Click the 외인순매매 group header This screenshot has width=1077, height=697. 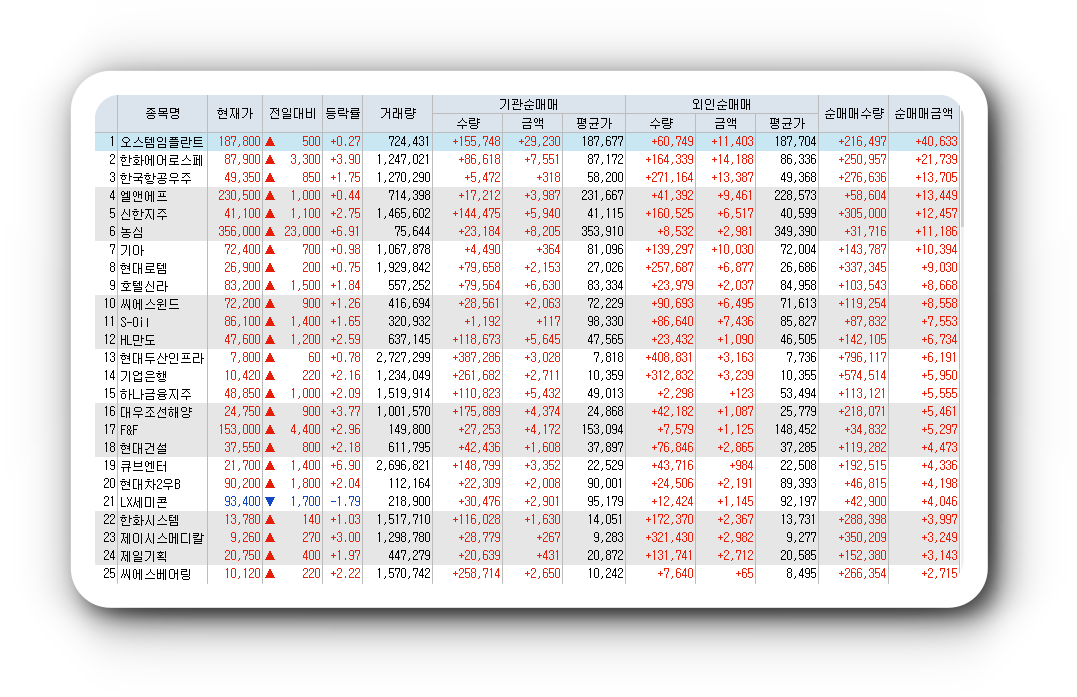pyautogui.click(x=721, y=104)
